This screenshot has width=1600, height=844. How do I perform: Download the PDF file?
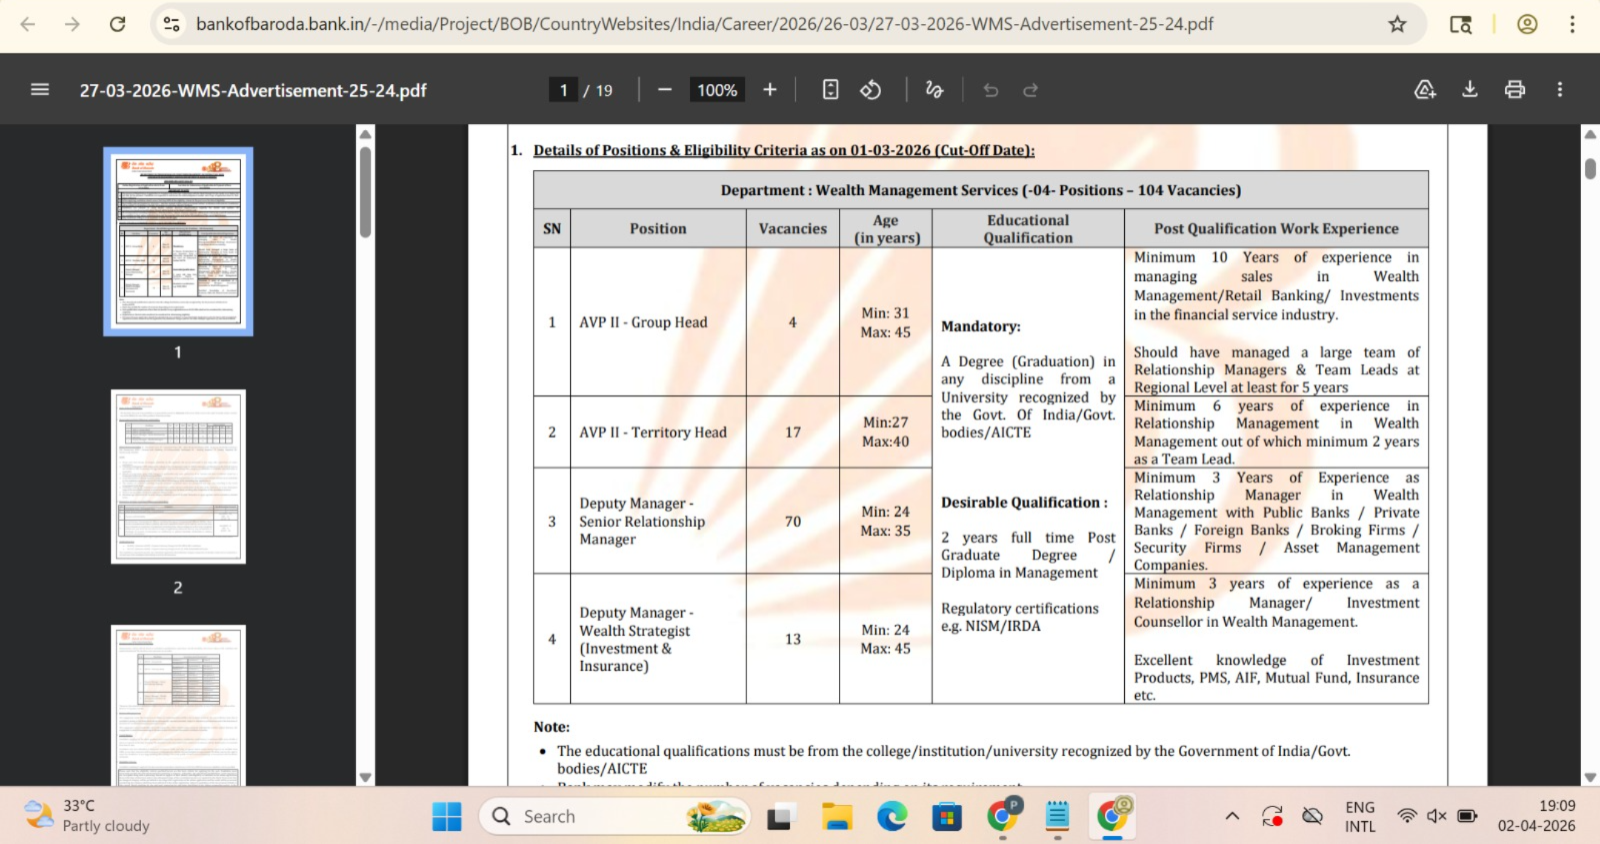[1470, 90]
